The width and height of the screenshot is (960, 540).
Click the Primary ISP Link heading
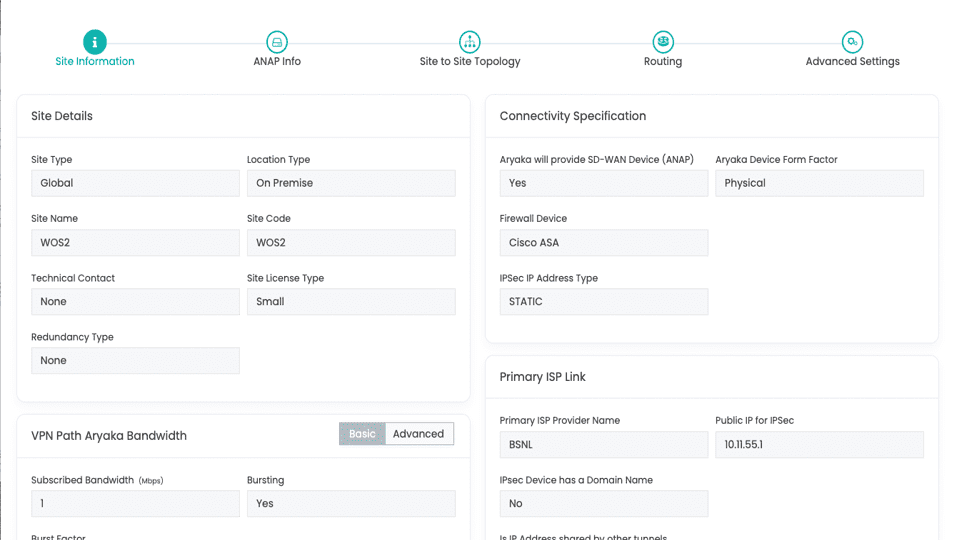[x=542, y=377]
